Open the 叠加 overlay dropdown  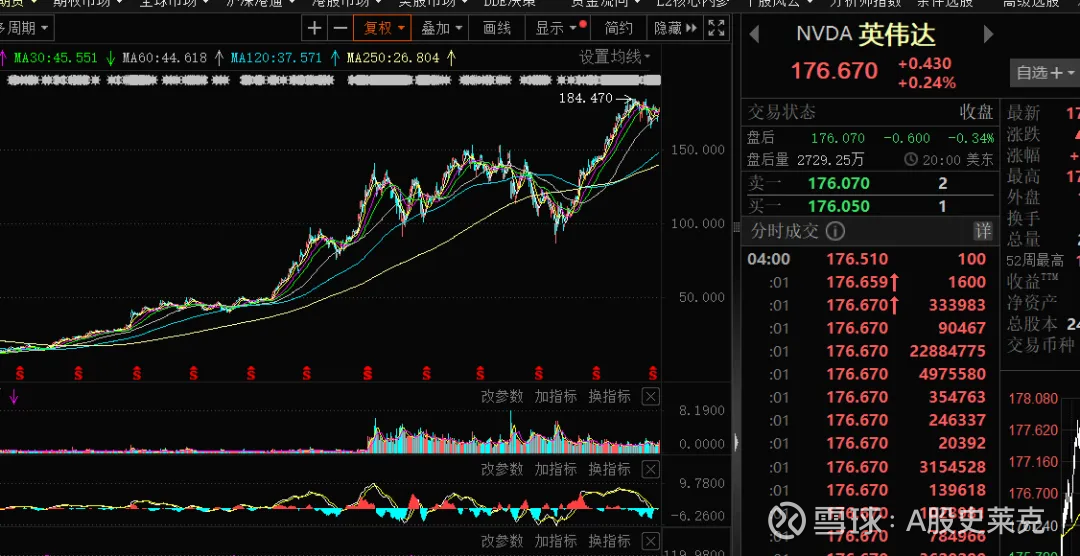(442, 28)
